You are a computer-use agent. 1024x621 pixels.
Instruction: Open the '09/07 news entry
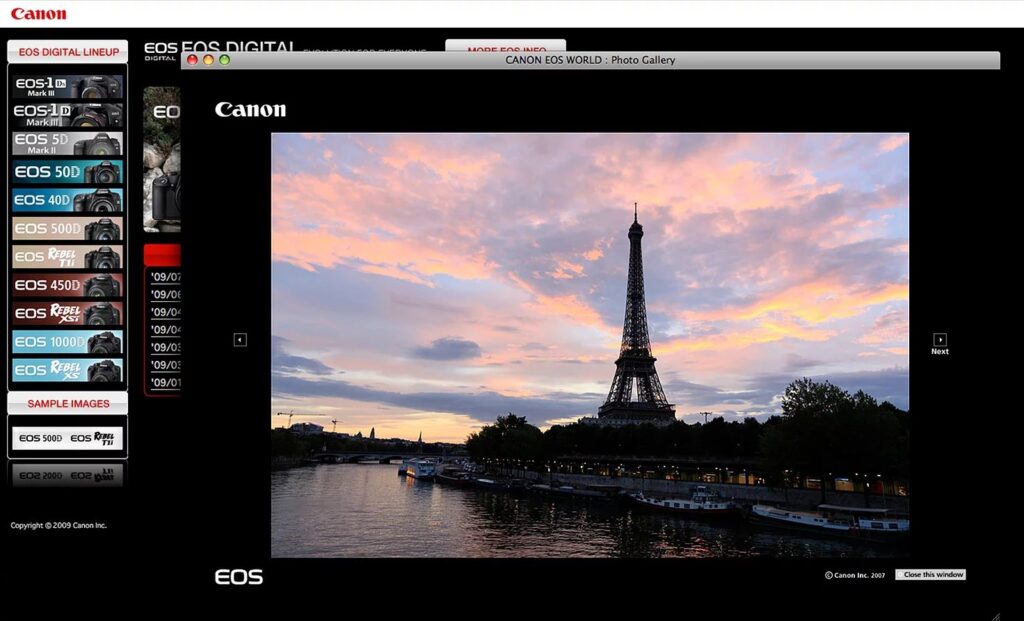tap(165, 277)
